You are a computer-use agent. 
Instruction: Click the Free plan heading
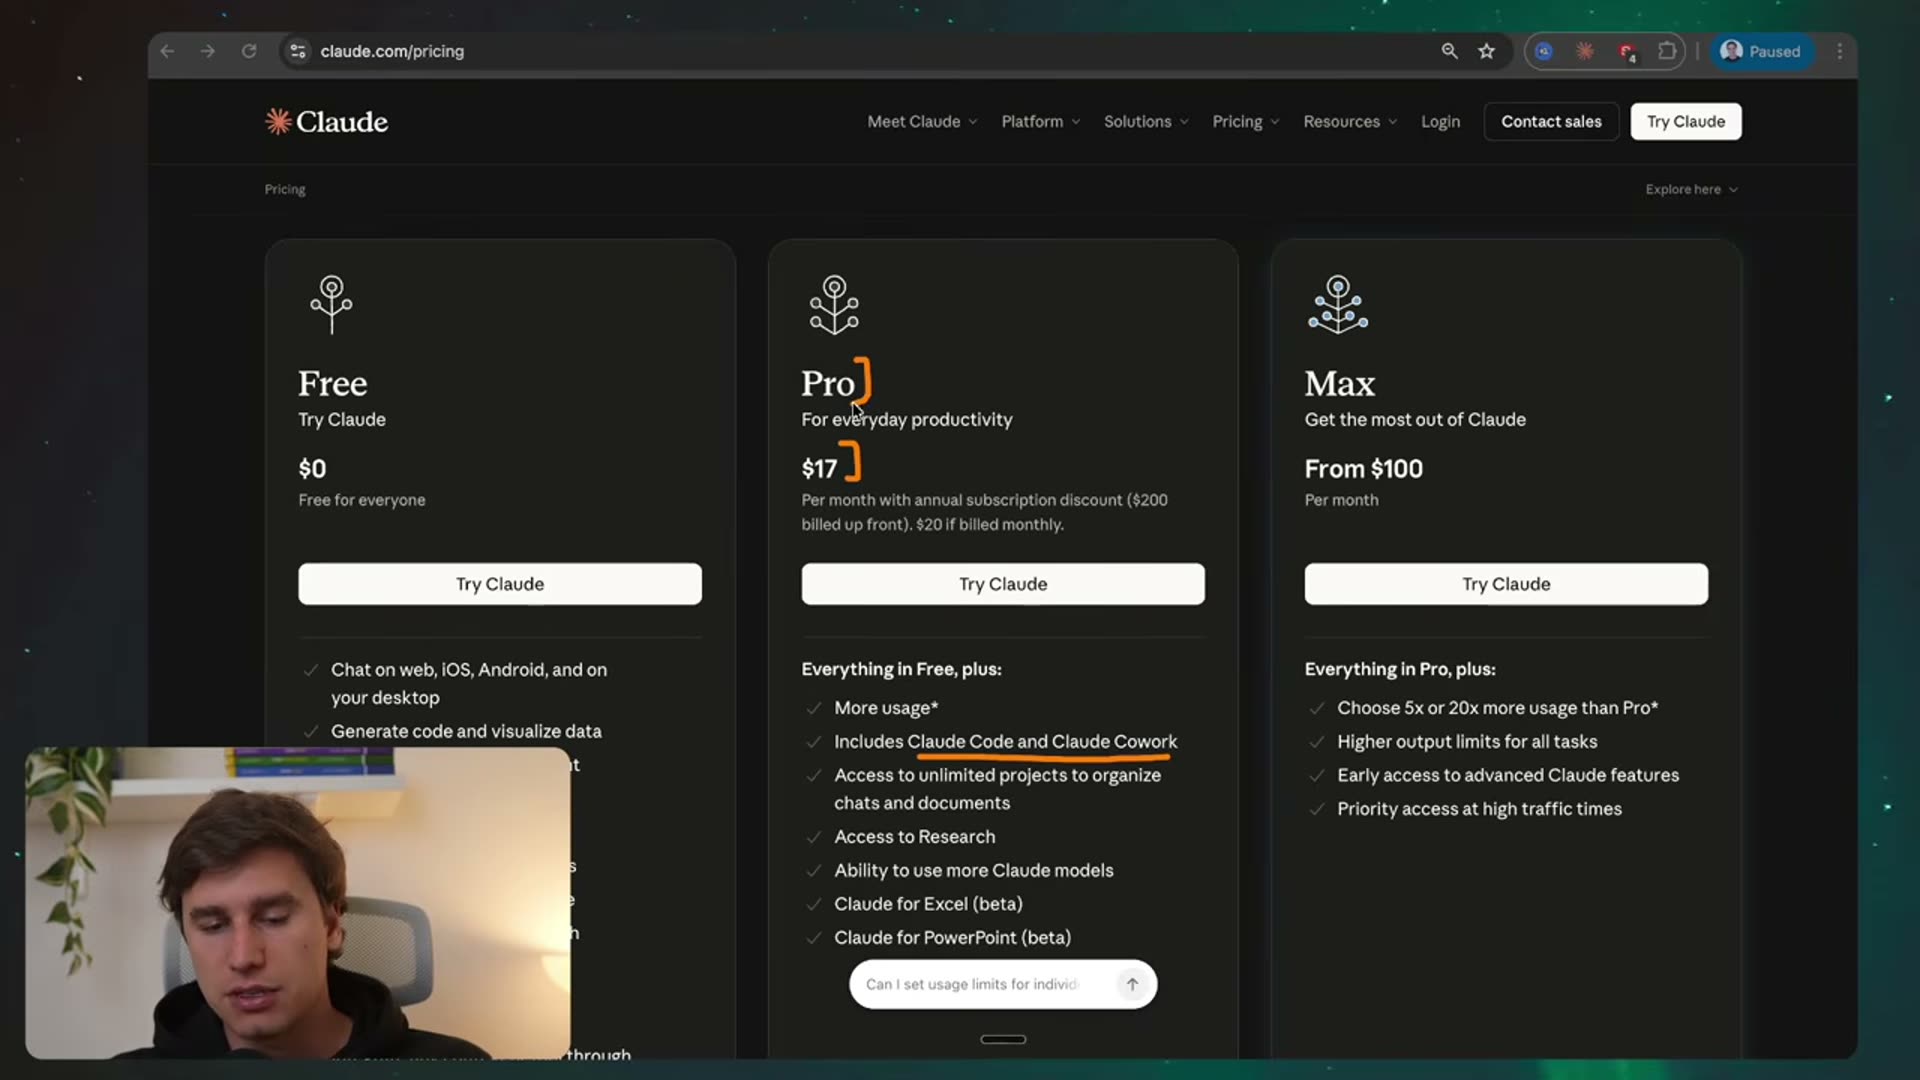coord(332,383)
